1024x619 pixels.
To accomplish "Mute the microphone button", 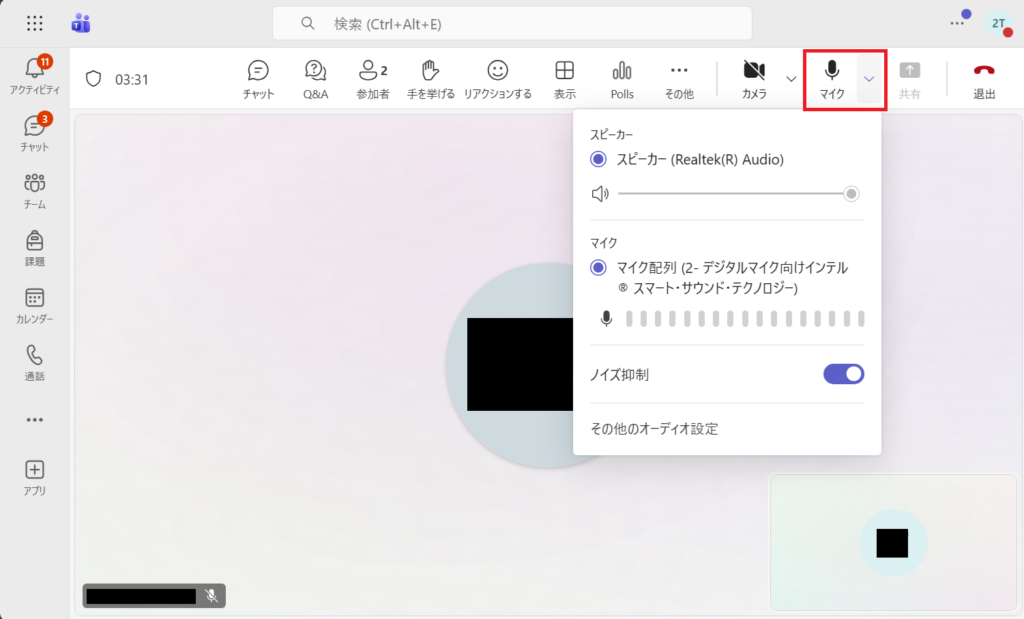I will tap(831, 79).
